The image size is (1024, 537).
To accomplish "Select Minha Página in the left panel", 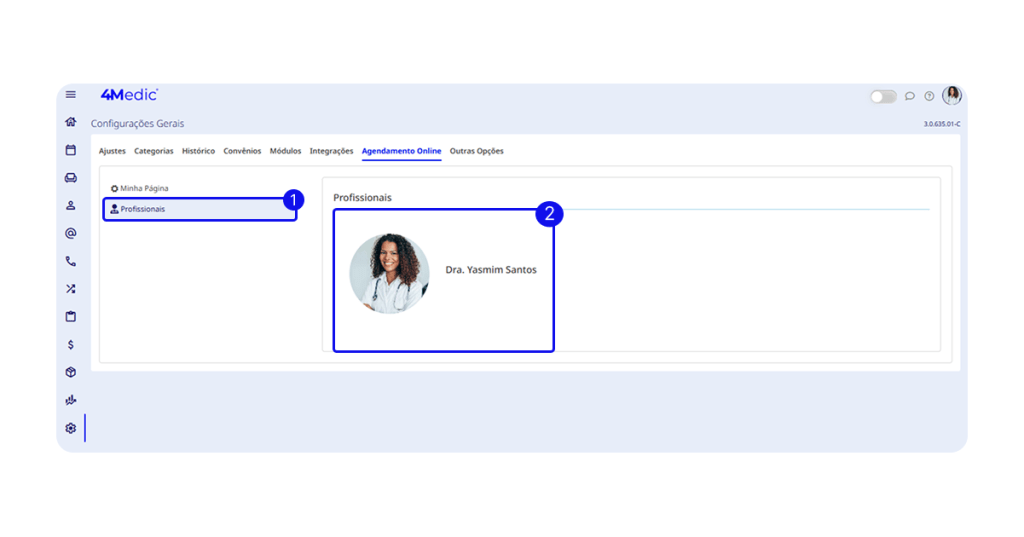I will point(144,188).
